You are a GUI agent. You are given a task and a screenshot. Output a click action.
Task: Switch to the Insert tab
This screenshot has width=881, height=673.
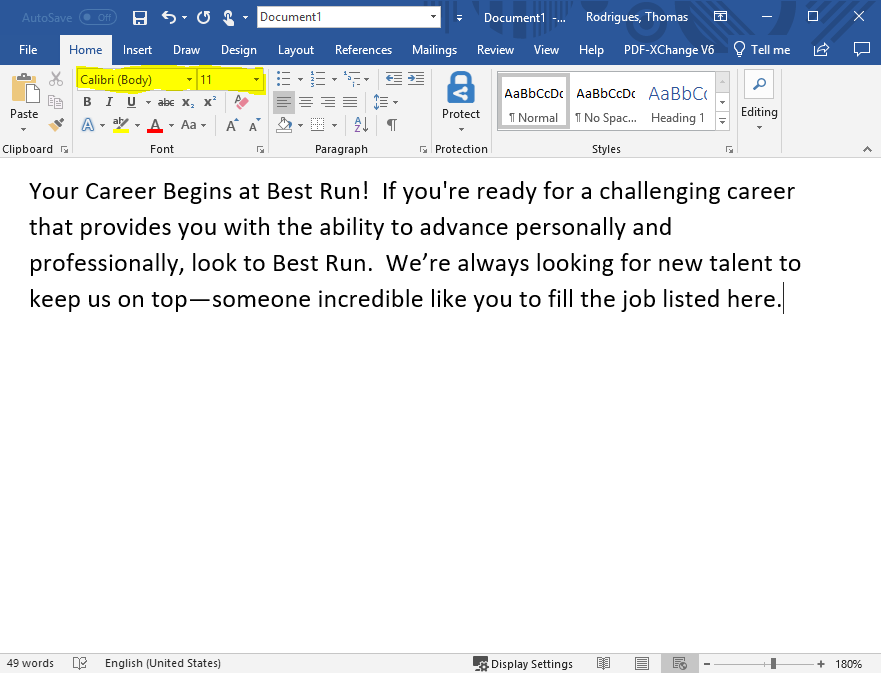pyautogui.click(x=137, y=50)
